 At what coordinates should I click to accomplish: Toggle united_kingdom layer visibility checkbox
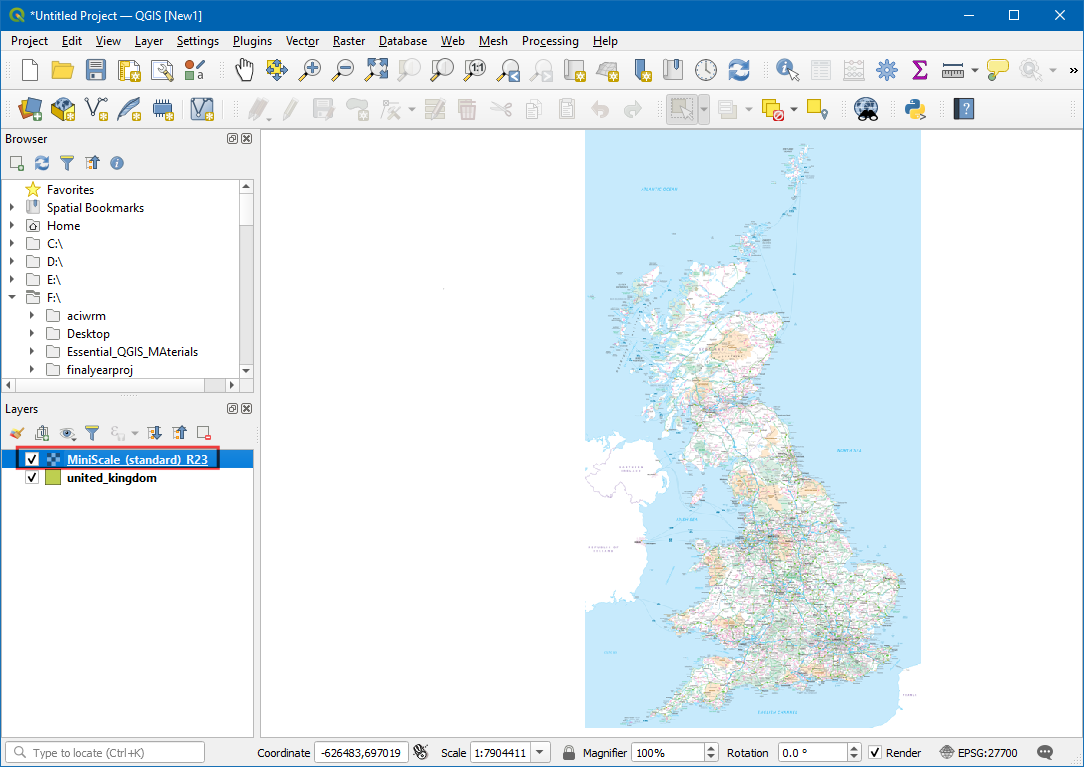(x=32, y=478)
